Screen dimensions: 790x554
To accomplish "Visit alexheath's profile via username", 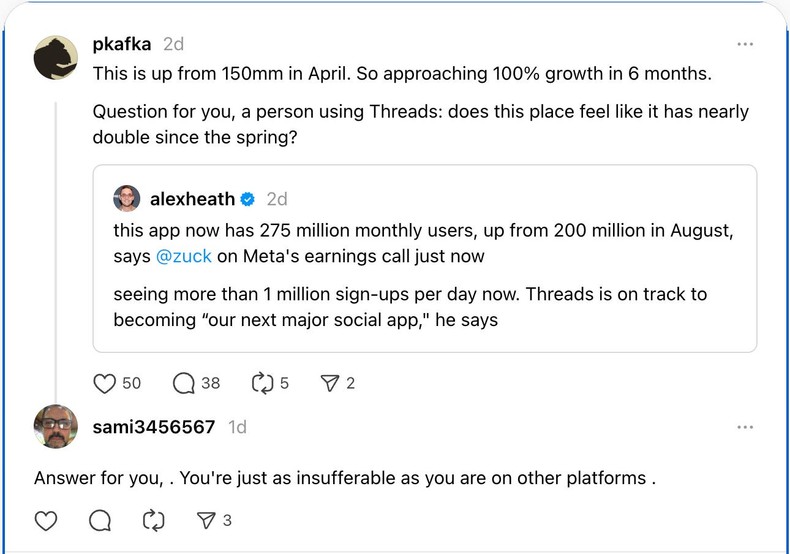I will coord(192,198).
